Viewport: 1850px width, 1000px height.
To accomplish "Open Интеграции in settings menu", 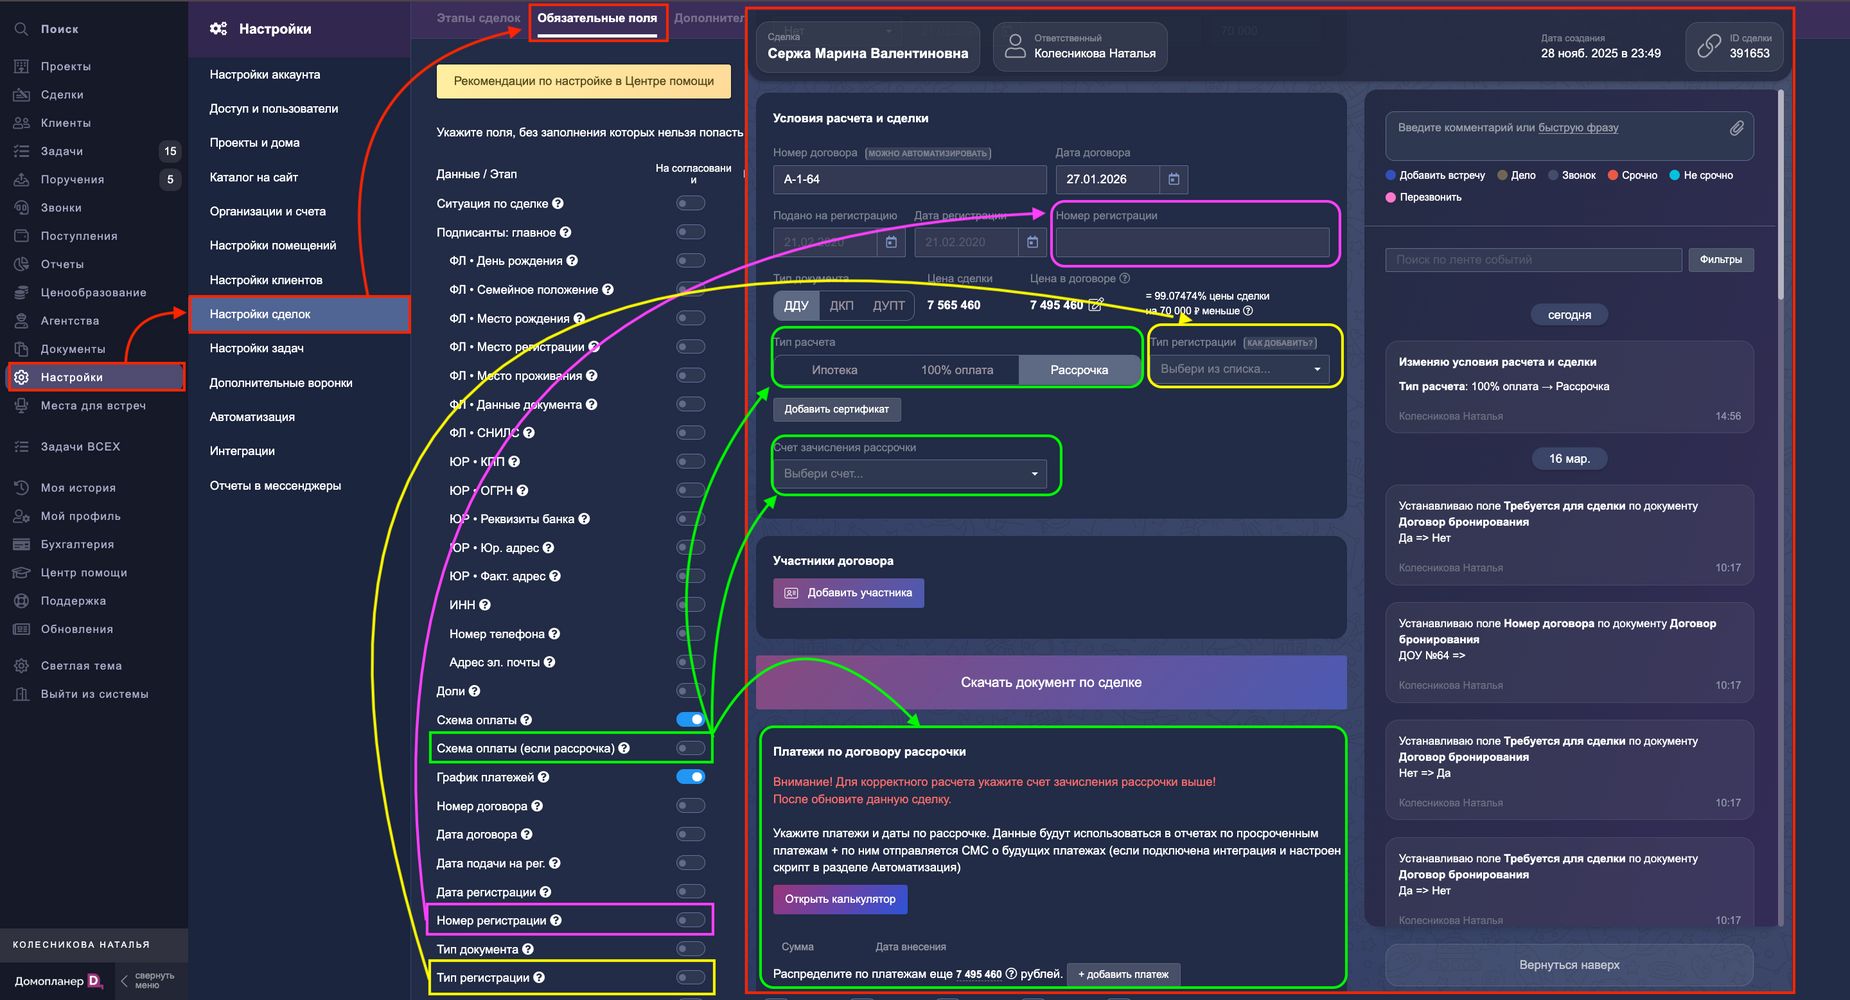I will pos(242,451).
